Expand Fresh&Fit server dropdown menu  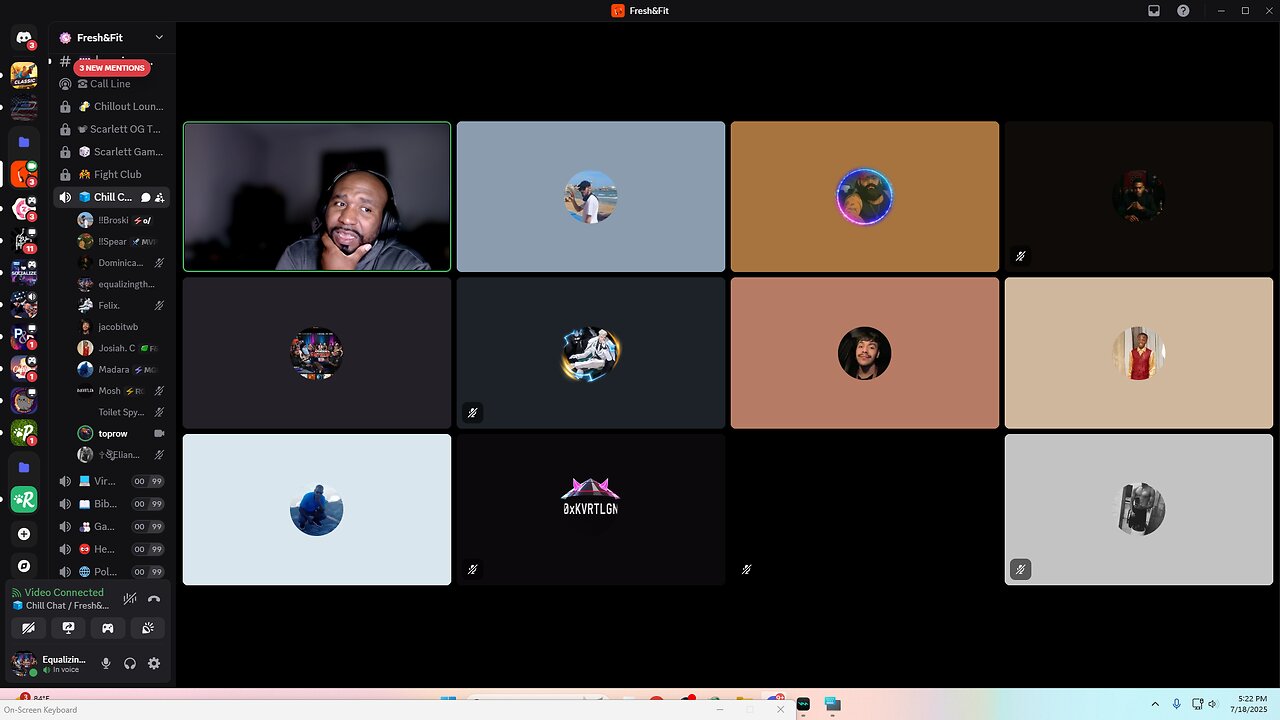(x=159, y=37)
